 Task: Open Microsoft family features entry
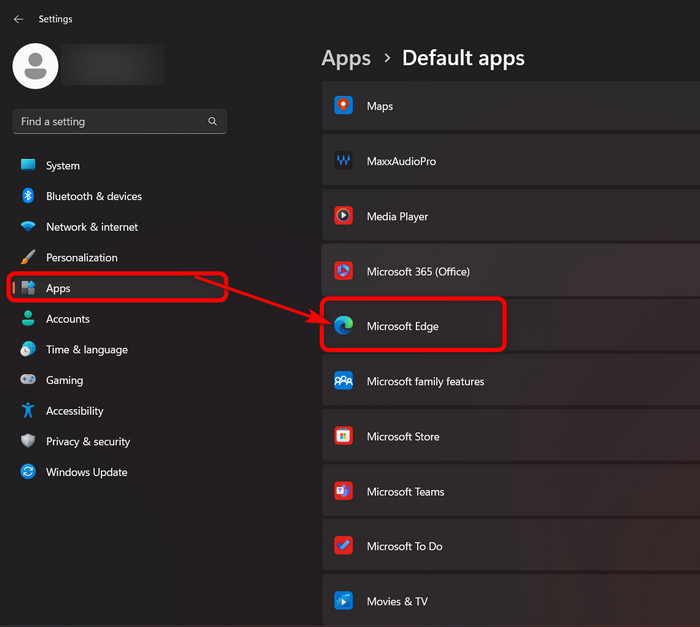coord(511,381)
